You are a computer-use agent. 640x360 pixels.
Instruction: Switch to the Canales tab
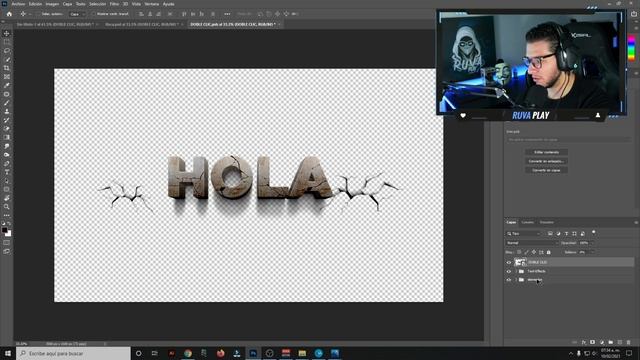pyautogui.click(x=527, y=222)
